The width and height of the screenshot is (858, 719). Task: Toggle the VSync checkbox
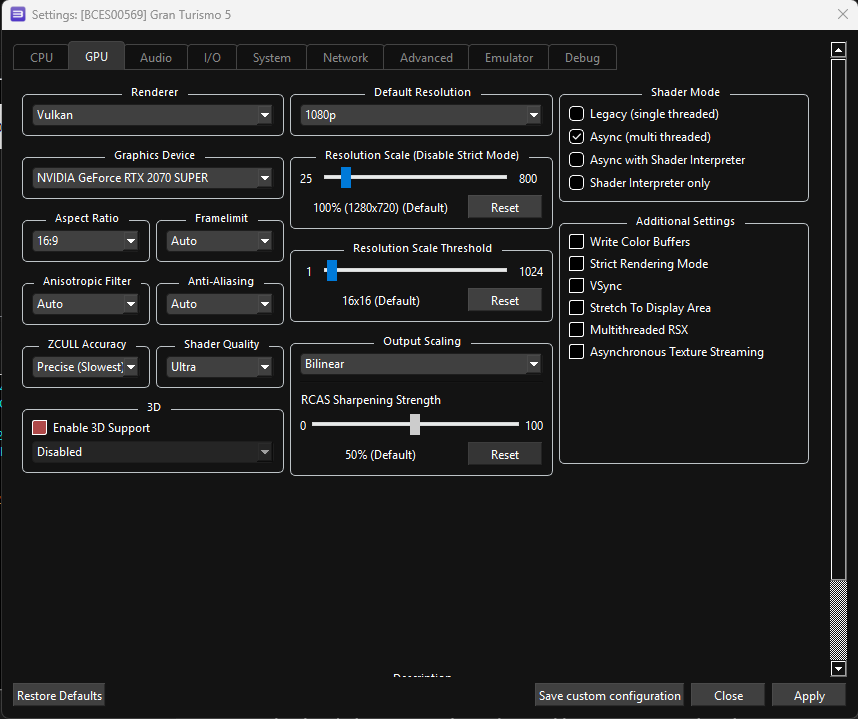pyautogui.click(x=577, y=286)
